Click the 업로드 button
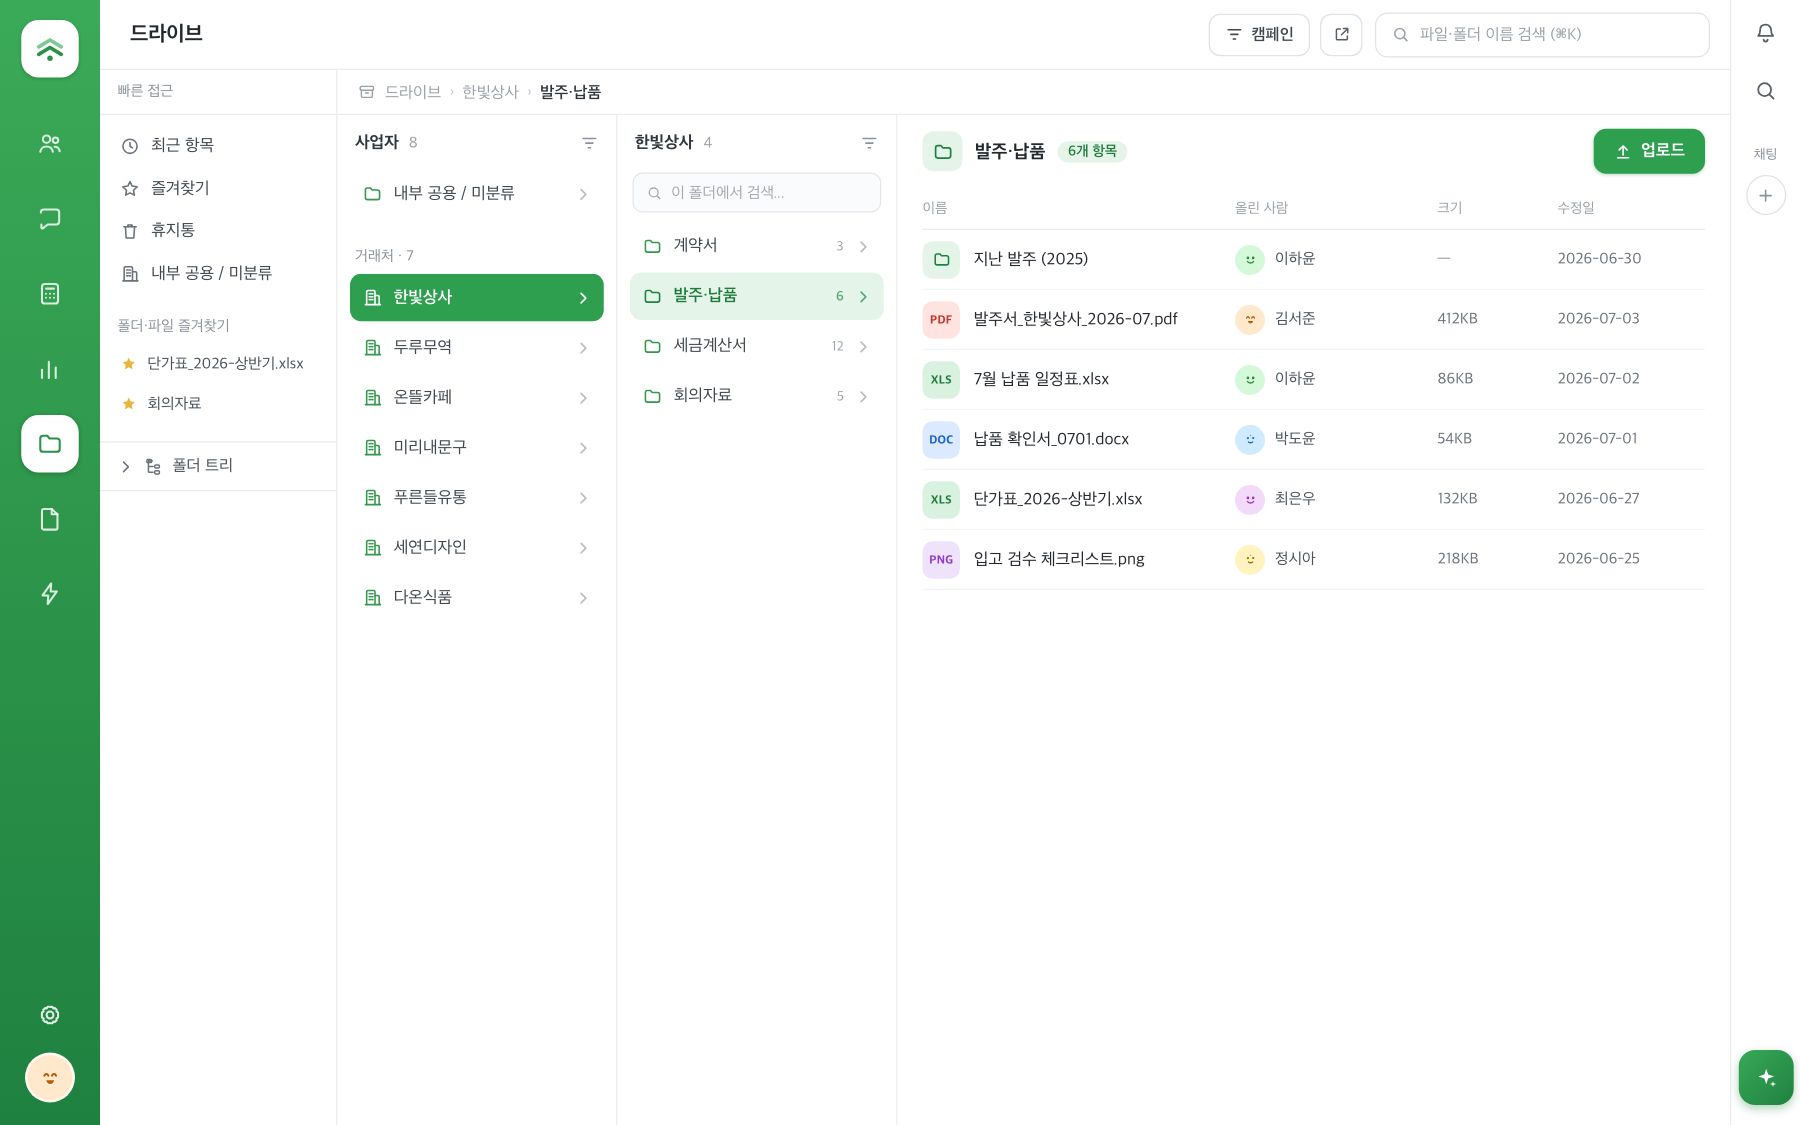The height and width of the screenshot is (1125, 1800). click(x=1648, y=151)
